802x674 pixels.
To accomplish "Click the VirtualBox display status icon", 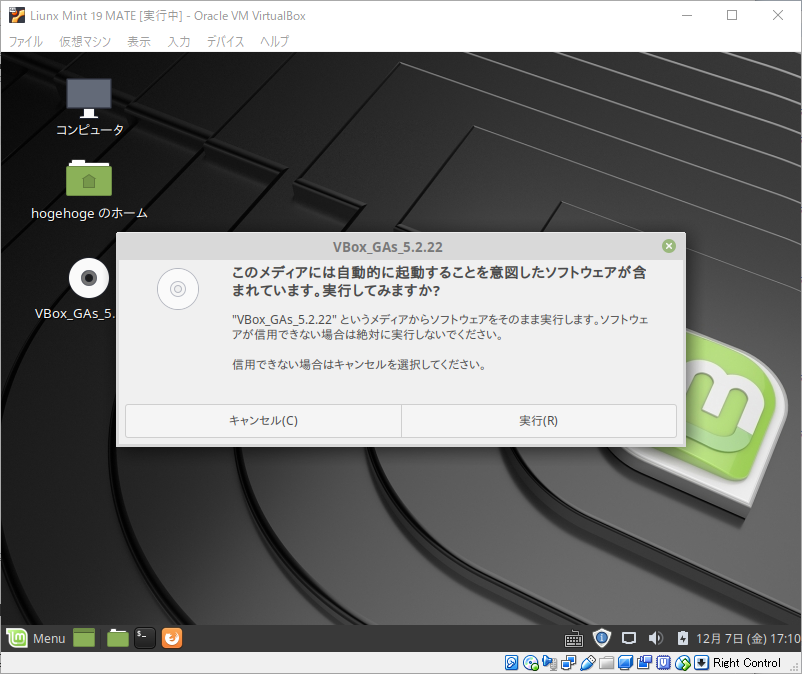I will (626, 663).
